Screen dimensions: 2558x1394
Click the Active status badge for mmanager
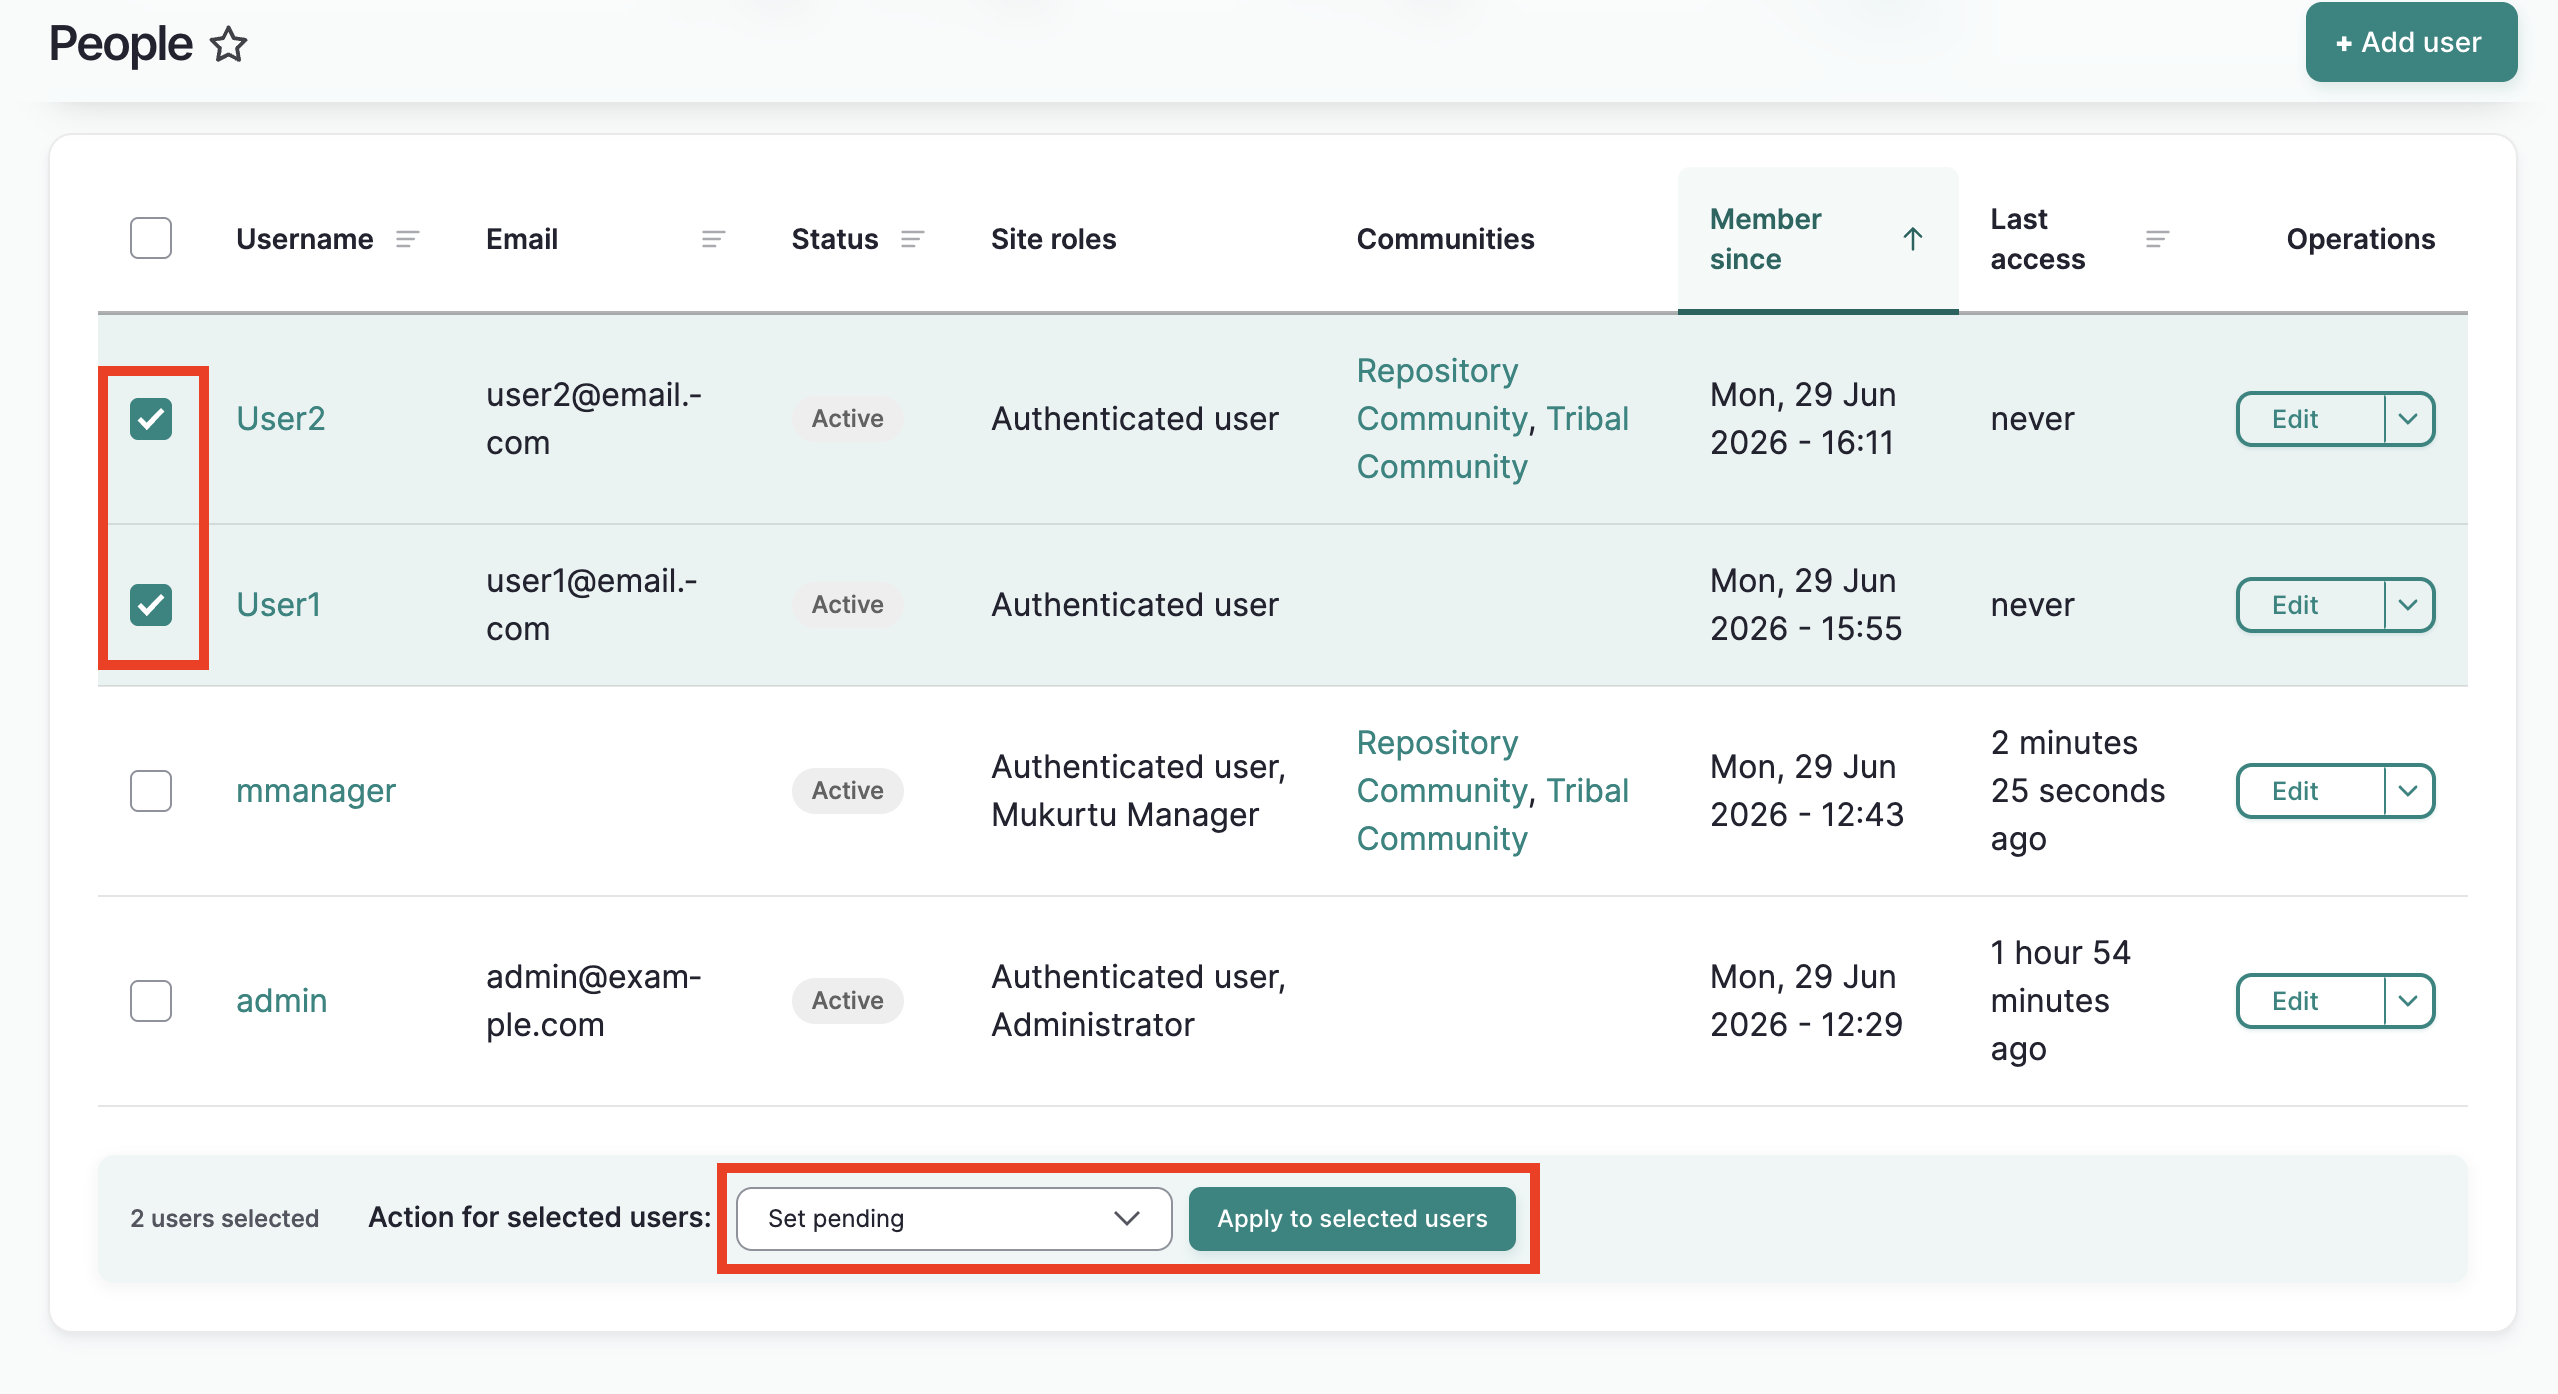point(848,790)
